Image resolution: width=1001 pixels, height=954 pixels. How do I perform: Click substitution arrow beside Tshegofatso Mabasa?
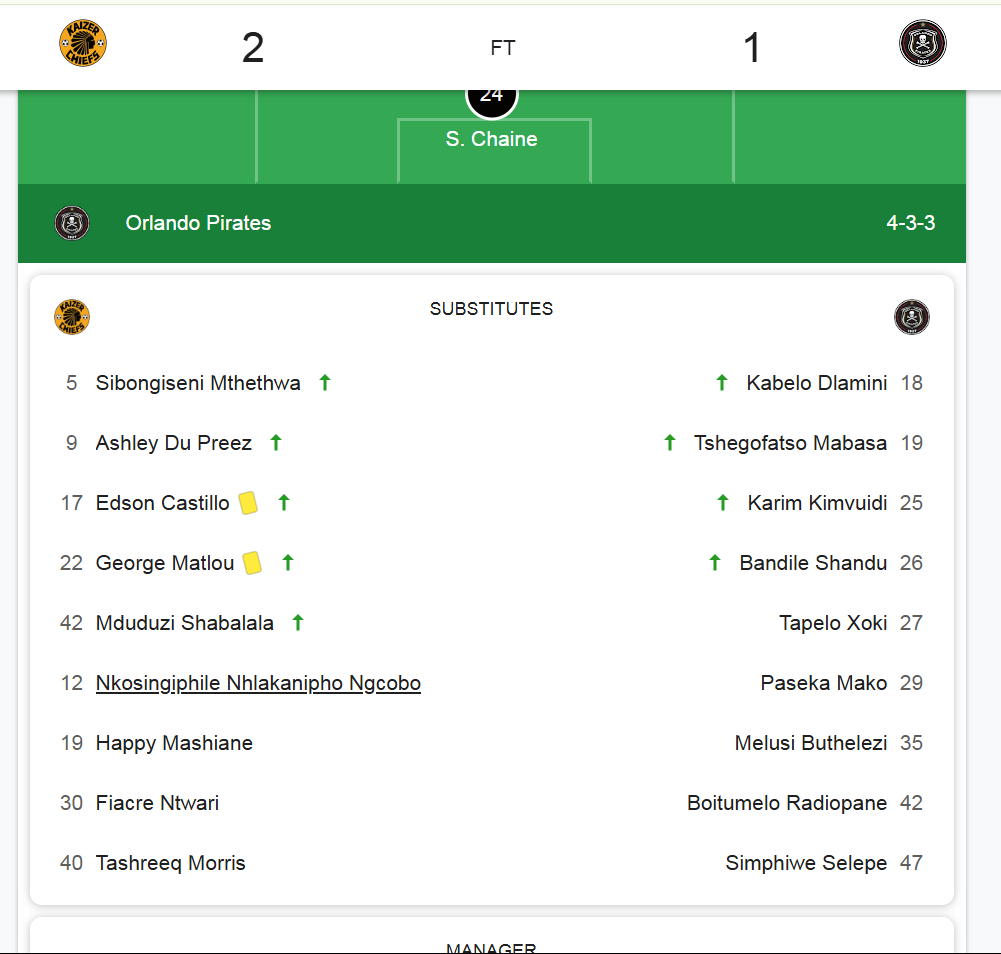pos(670,443)
